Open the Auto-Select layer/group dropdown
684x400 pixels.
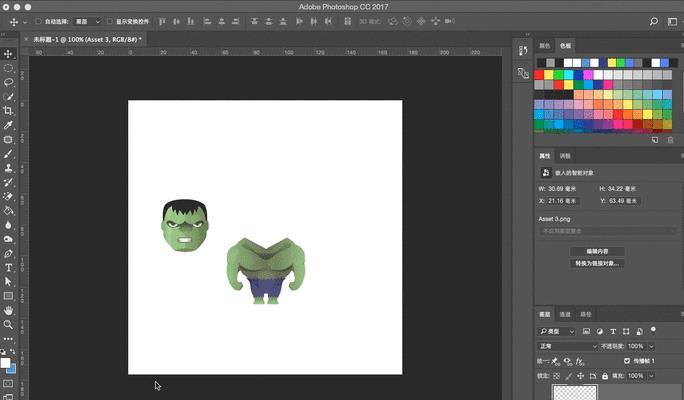pyautogui.click(x=87, y=21)
